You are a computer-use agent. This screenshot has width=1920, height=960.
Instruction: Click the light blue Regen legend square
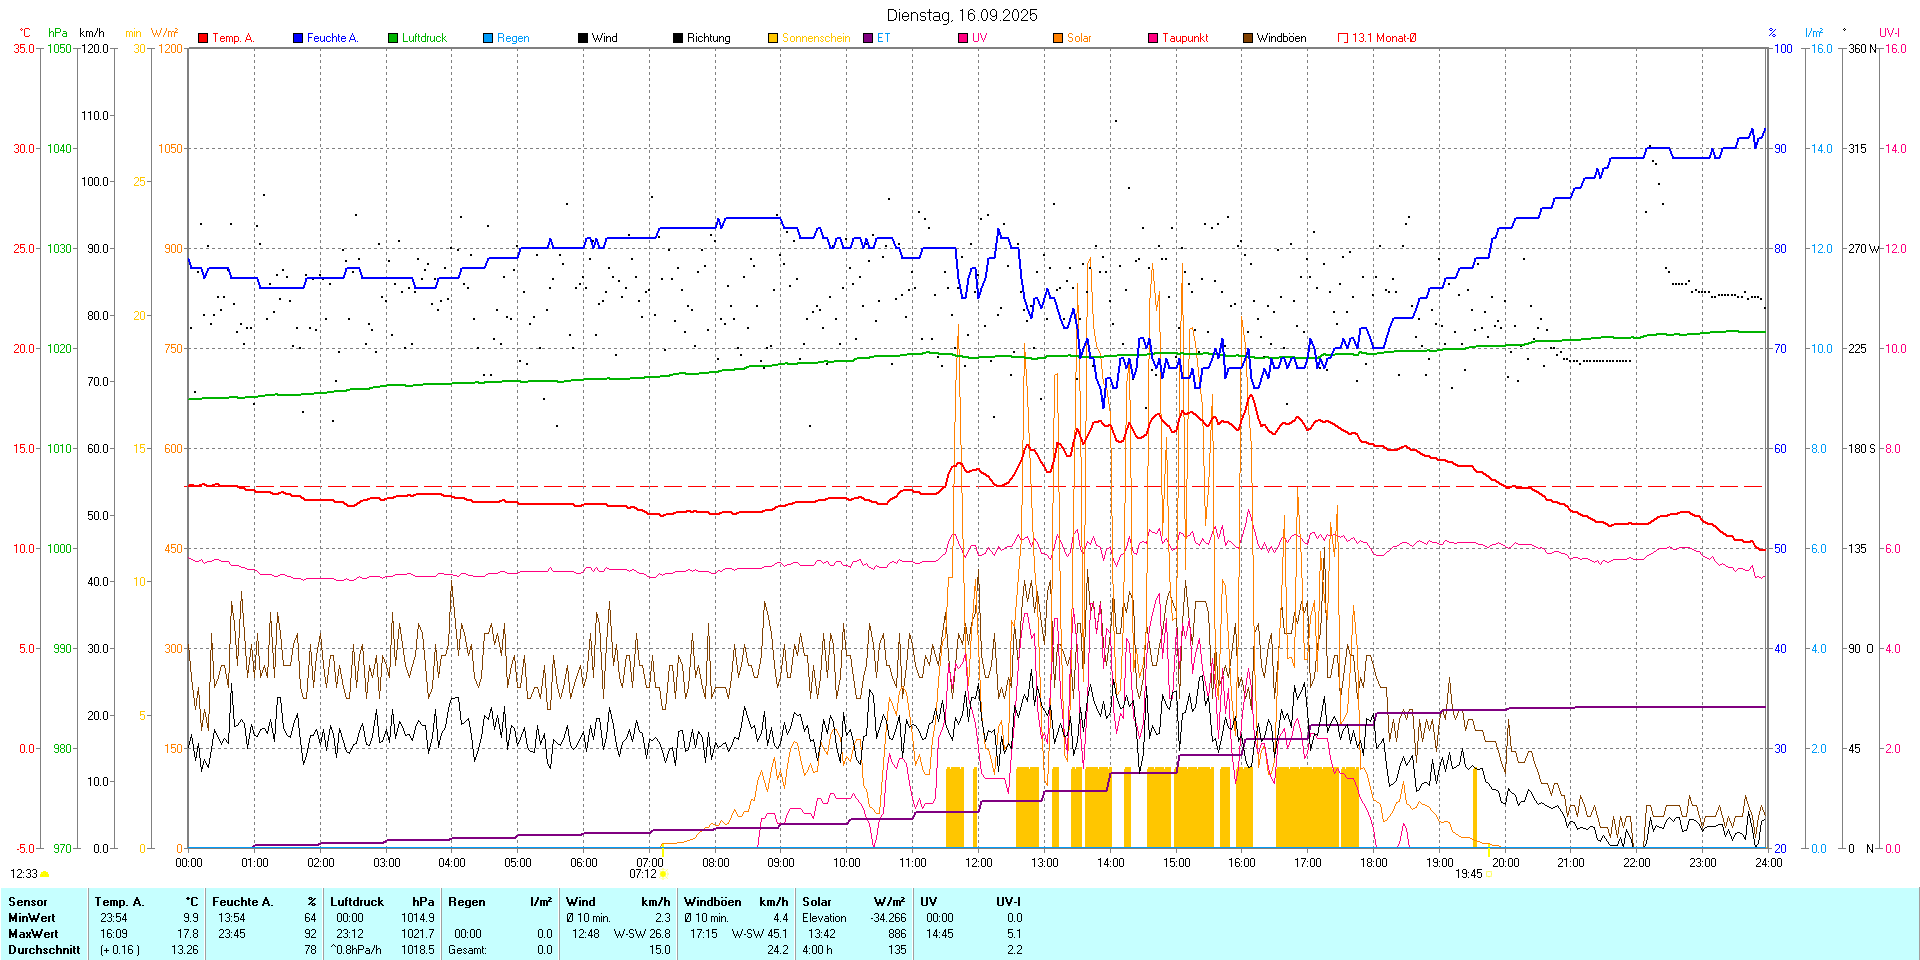click(488, 38)
